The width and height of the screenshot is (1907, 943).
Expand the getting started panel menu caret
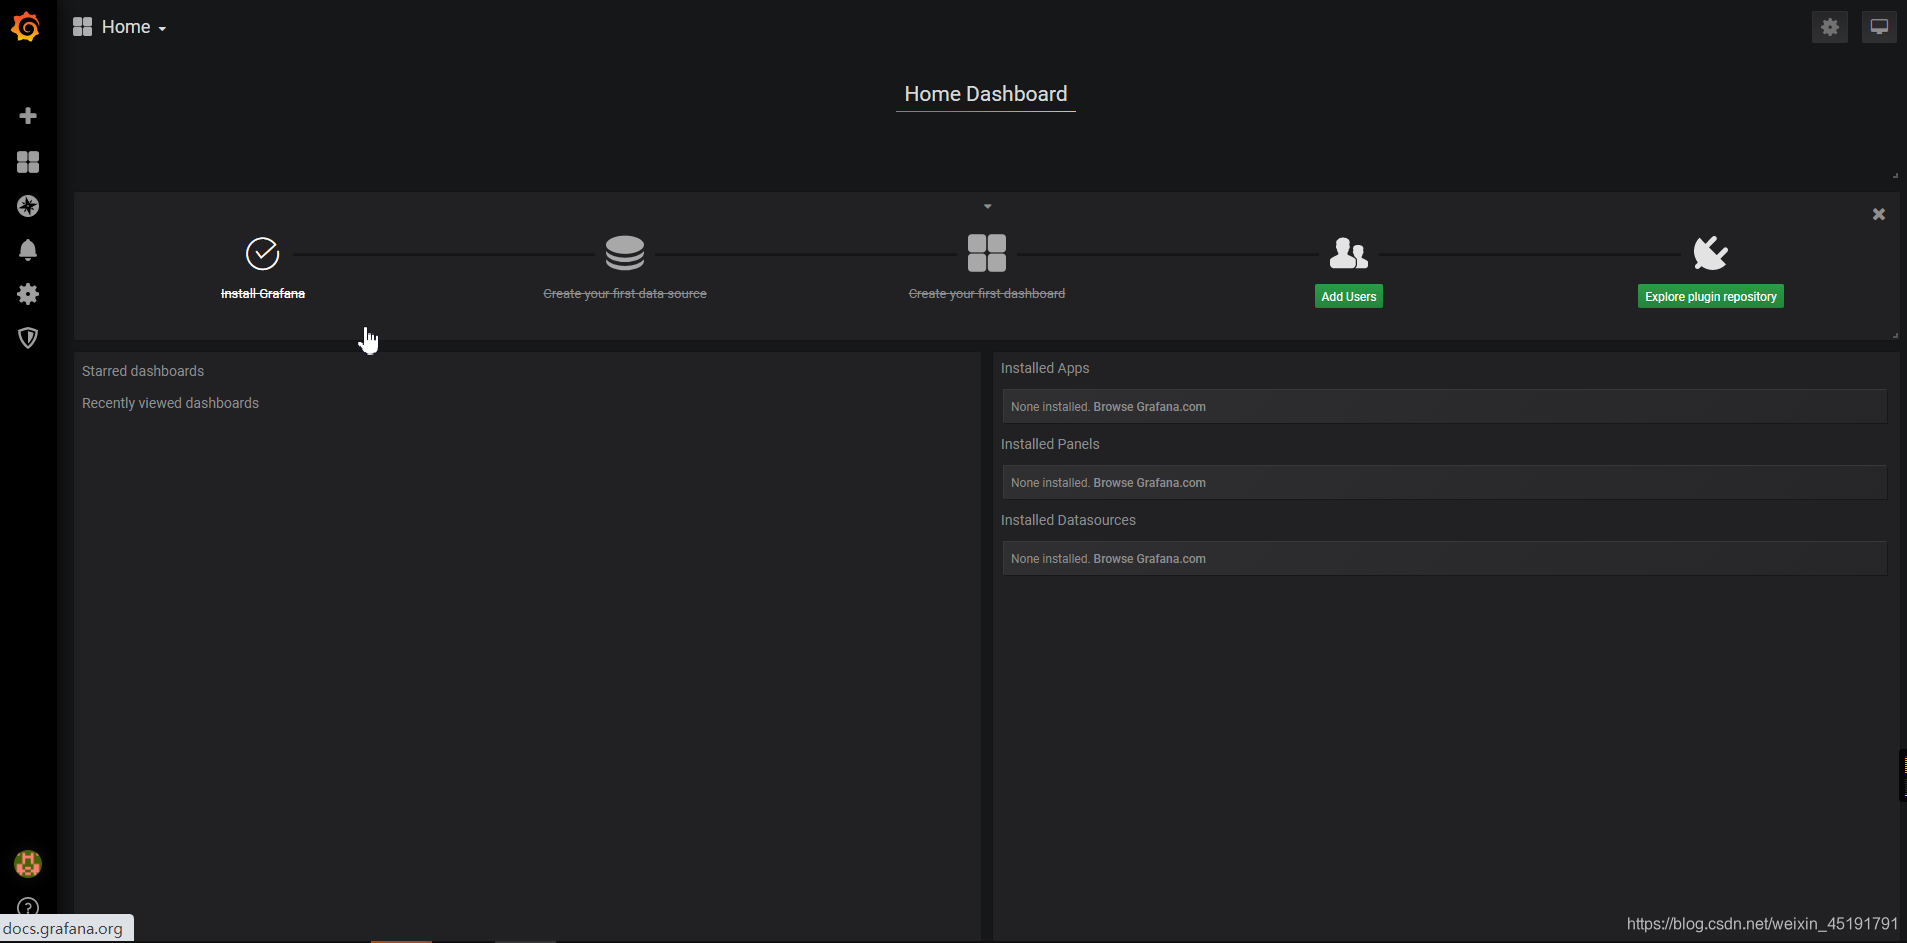click(x=988, y=206)
